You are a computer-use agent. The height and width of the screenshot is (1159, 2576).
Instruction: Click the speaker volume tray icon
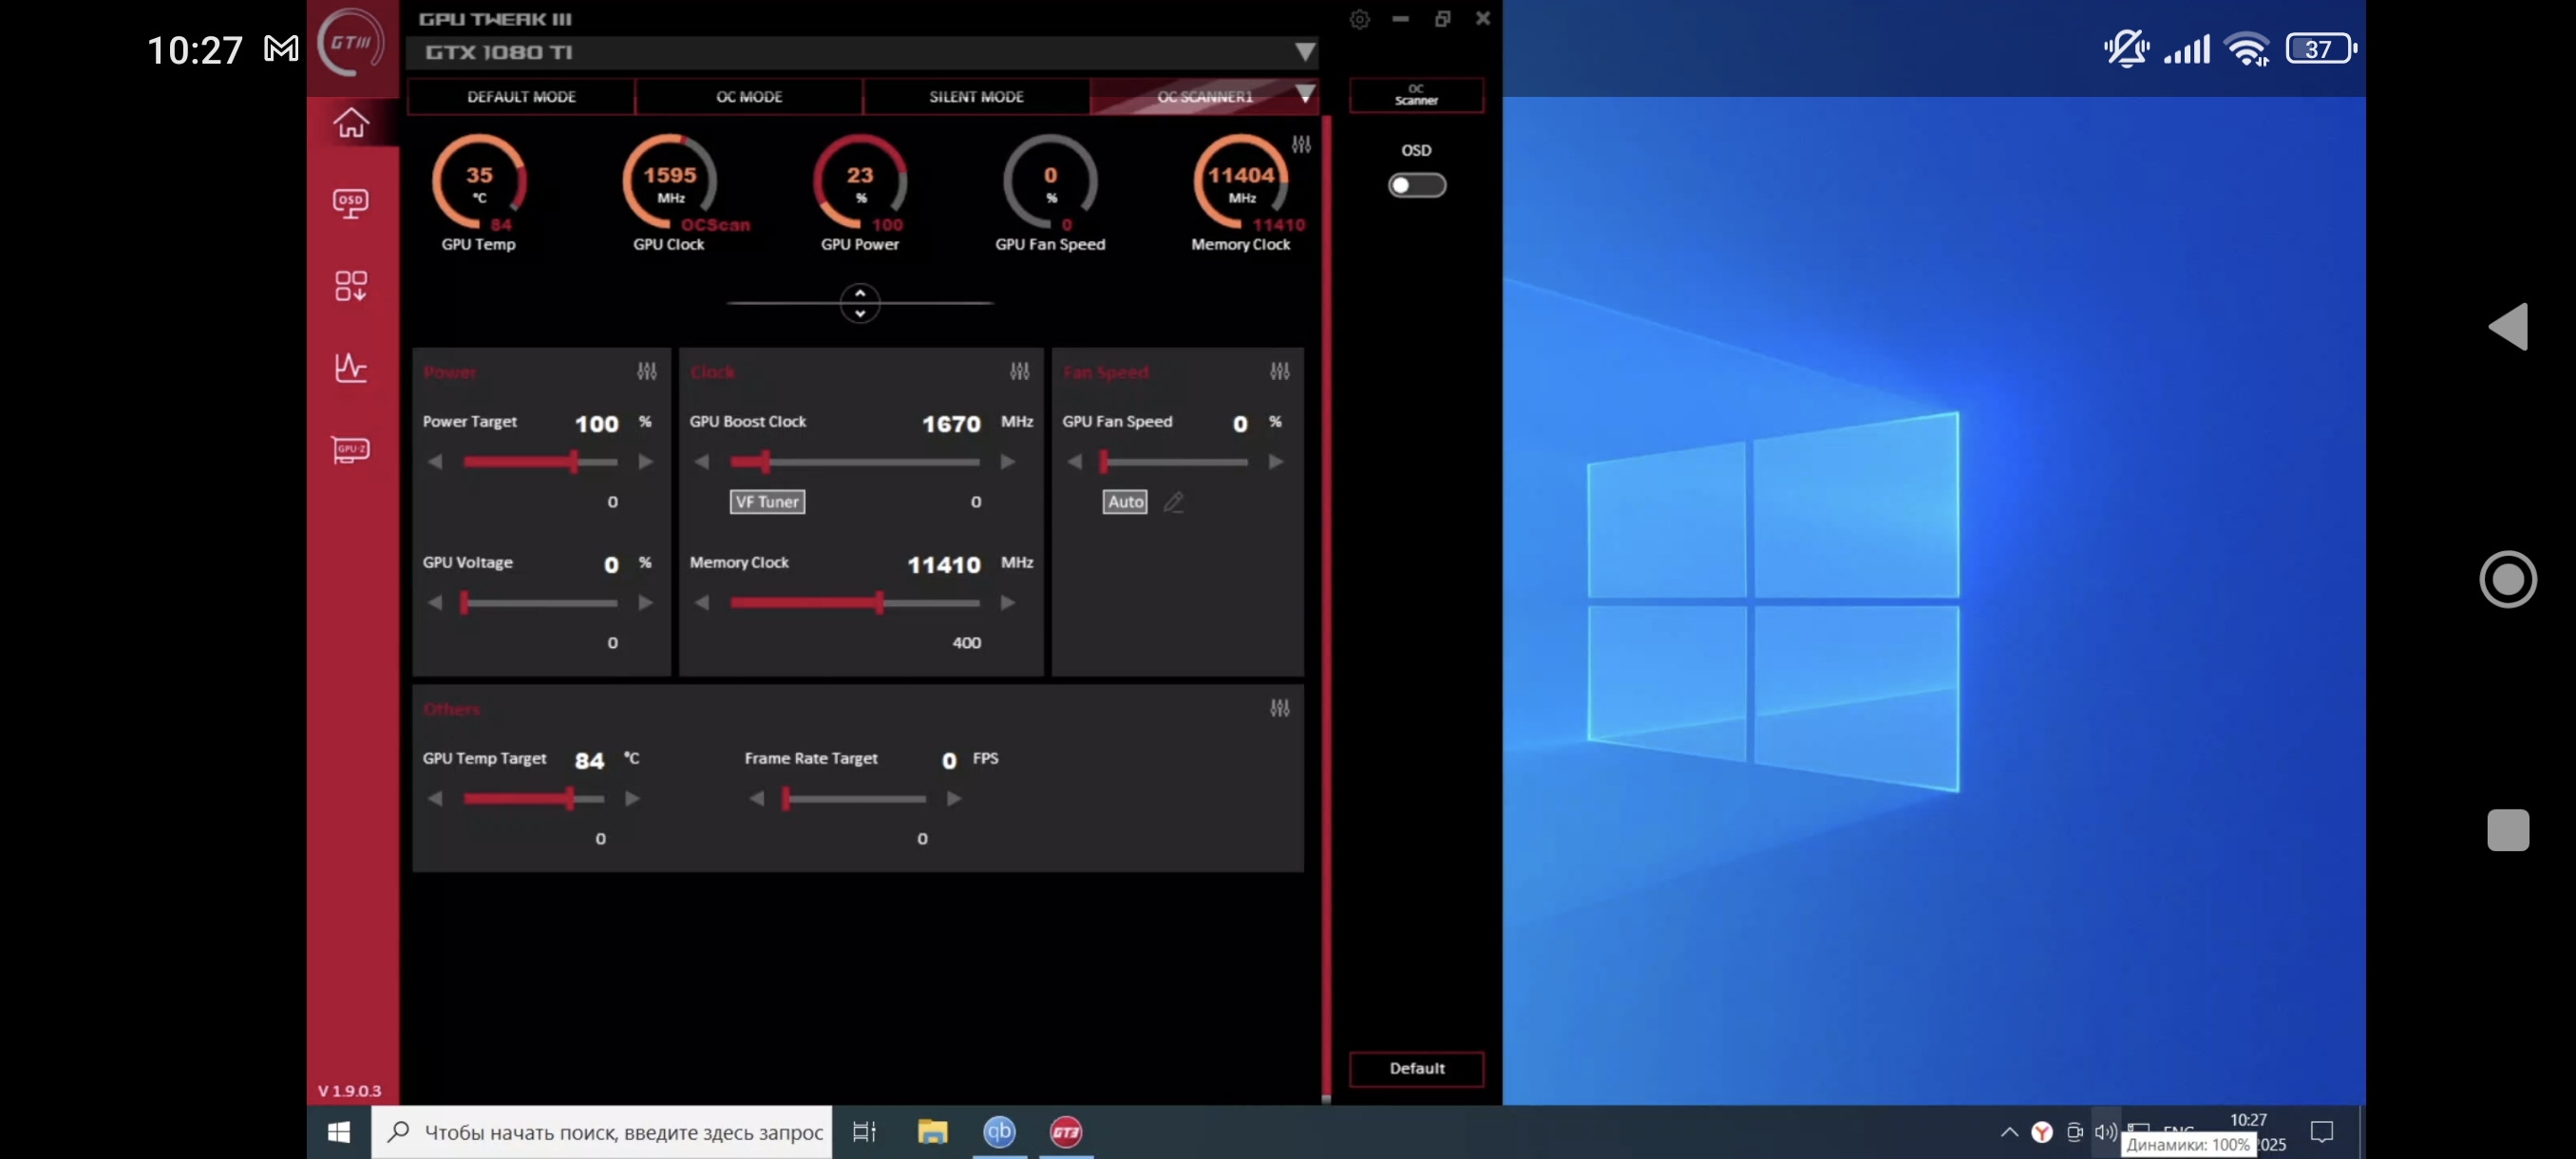click(x=2105, y=1132)
